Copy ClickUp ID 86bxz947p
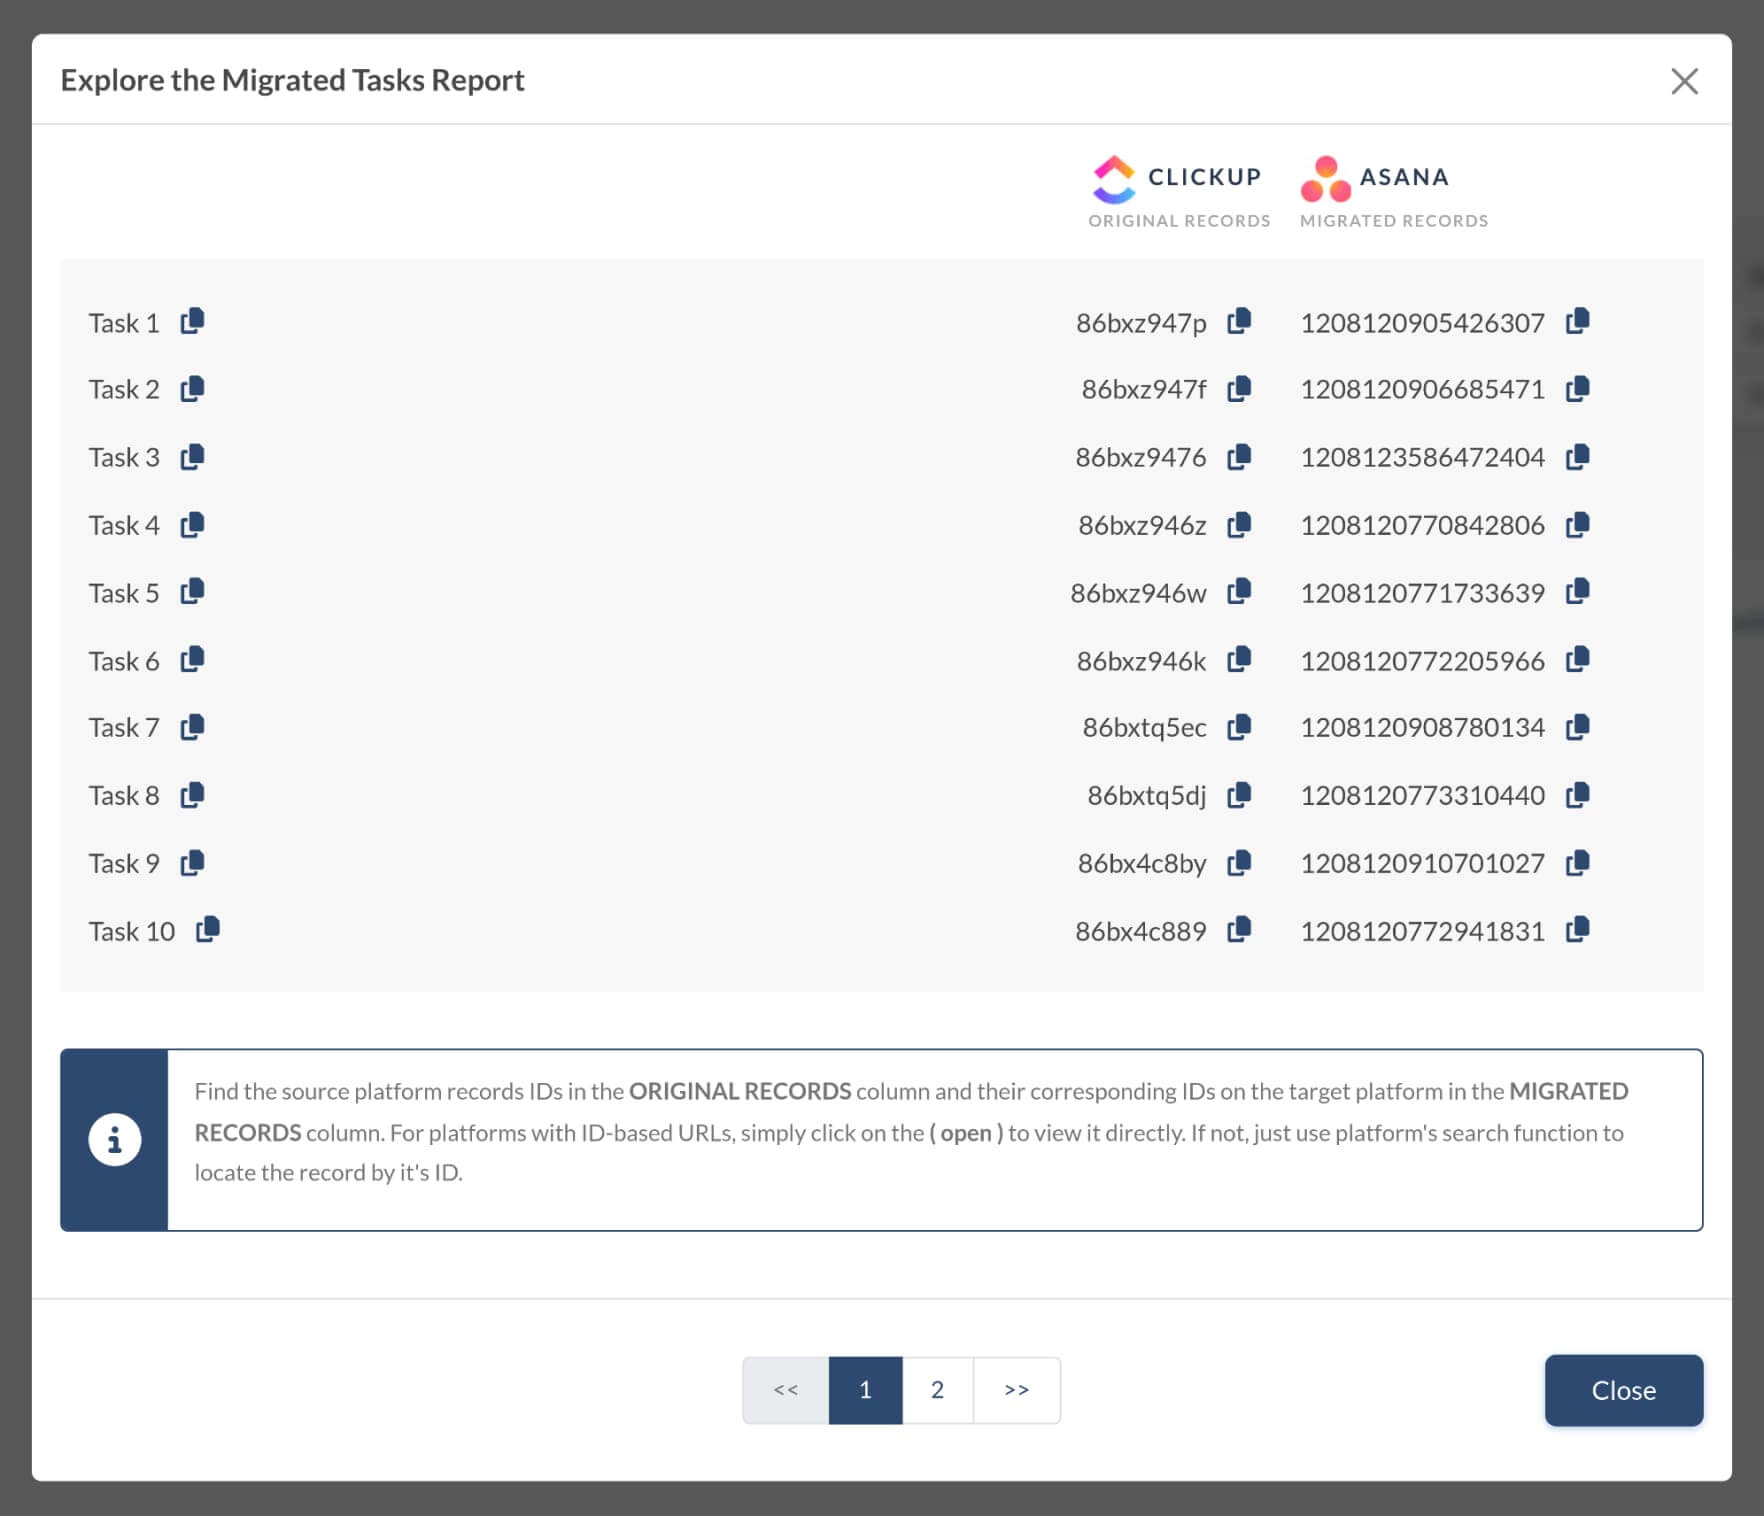Screen dimensions: 1764x1516 1239,321
